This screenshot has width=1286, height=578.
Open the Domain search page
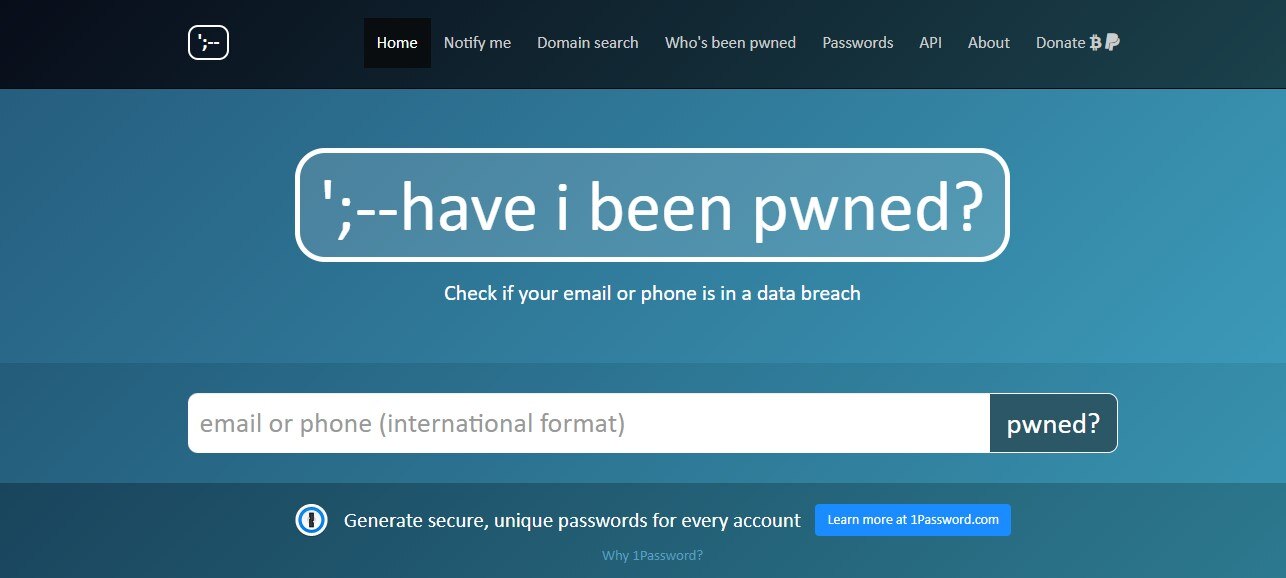click(x=587, y=43)
